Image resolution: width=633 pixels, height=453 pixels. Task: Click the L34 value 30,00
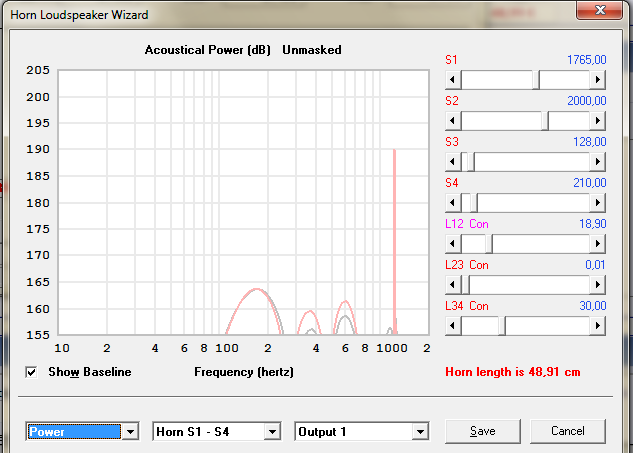point(593,306)
